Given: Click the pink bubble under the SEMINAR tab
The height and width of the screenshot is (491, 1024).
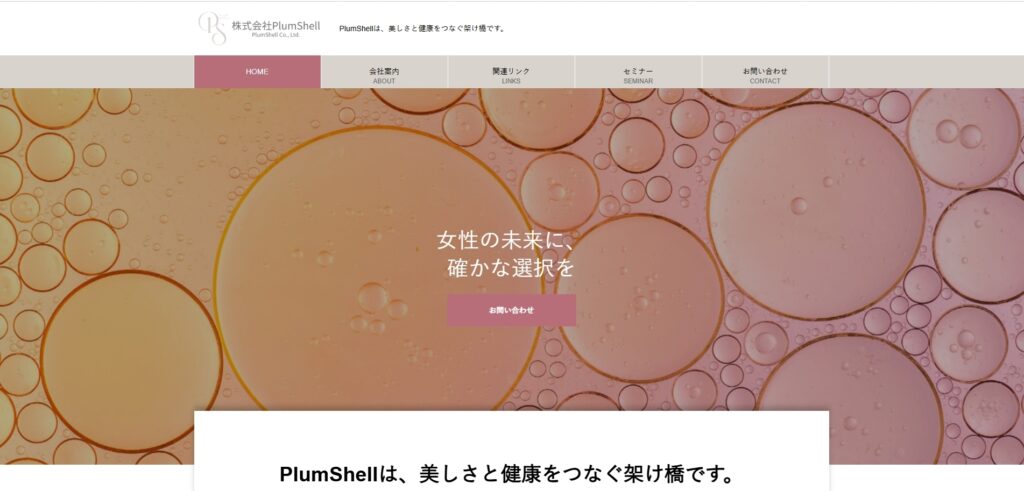Looking at the screenshot, I should (x=637, y=145).
